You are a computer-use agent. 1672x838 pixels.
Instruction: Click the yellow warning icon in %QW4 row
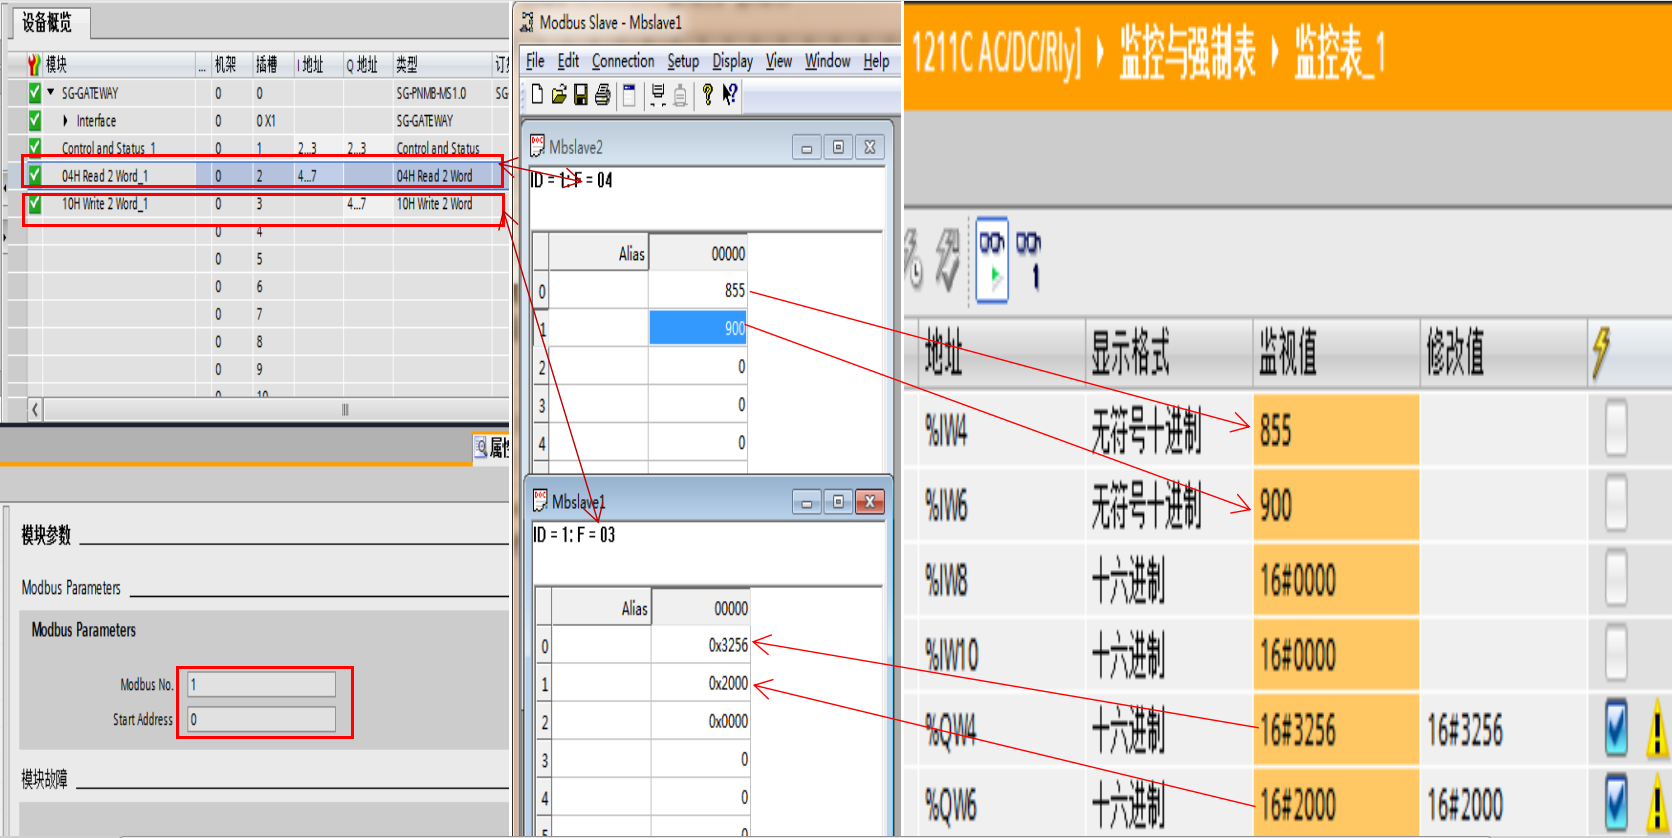pyautogui.click(x=1657, y=728)
